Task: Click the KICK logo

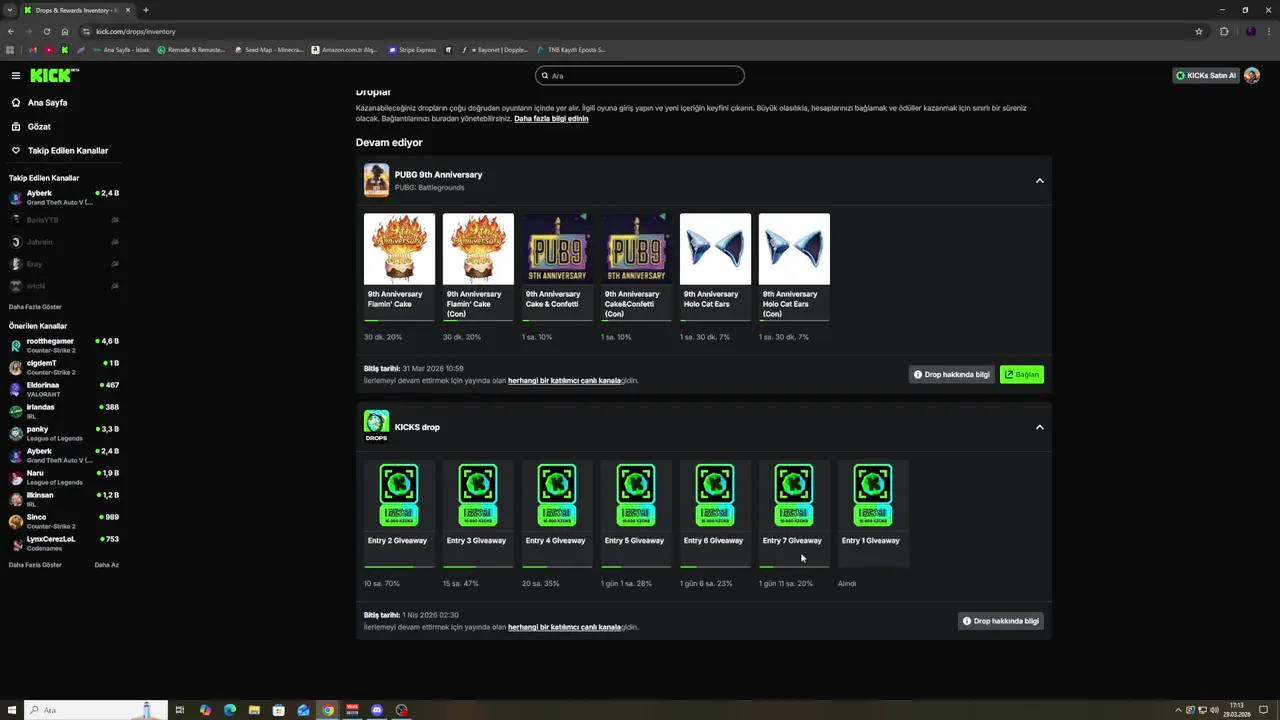Action: 54,75
